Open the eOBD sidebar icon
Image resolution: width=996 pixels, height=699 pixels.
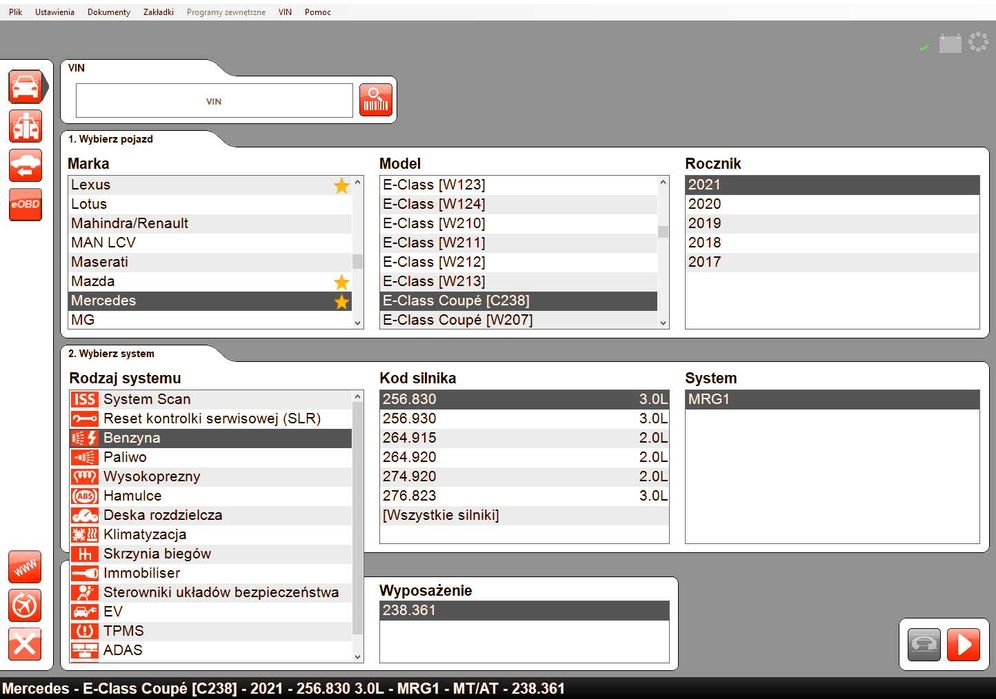[x=25, y=205]
